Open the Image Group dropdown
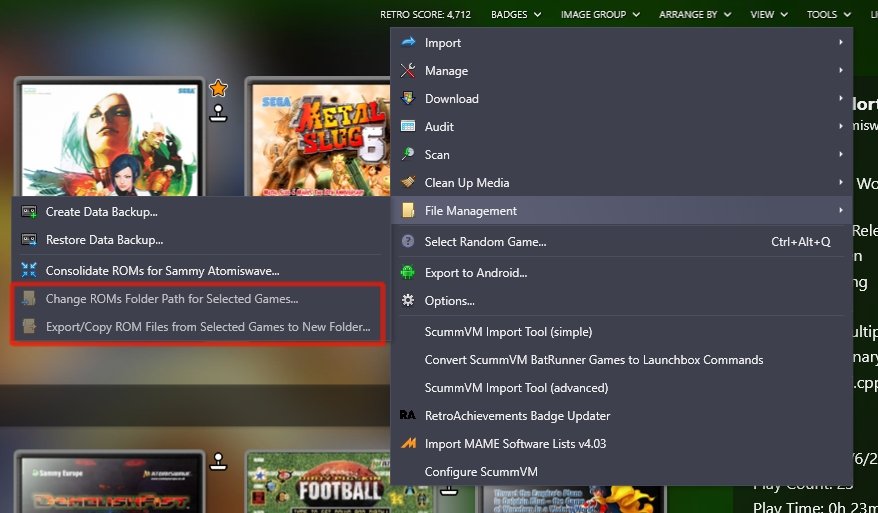878x513 pixels. [x=600, y=15]
